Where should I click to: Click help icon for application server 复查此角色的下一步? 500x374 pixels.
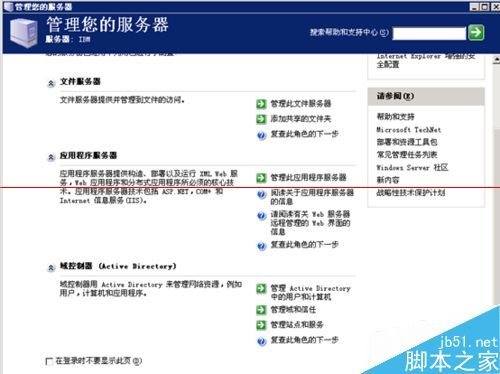tap(261, 246)
